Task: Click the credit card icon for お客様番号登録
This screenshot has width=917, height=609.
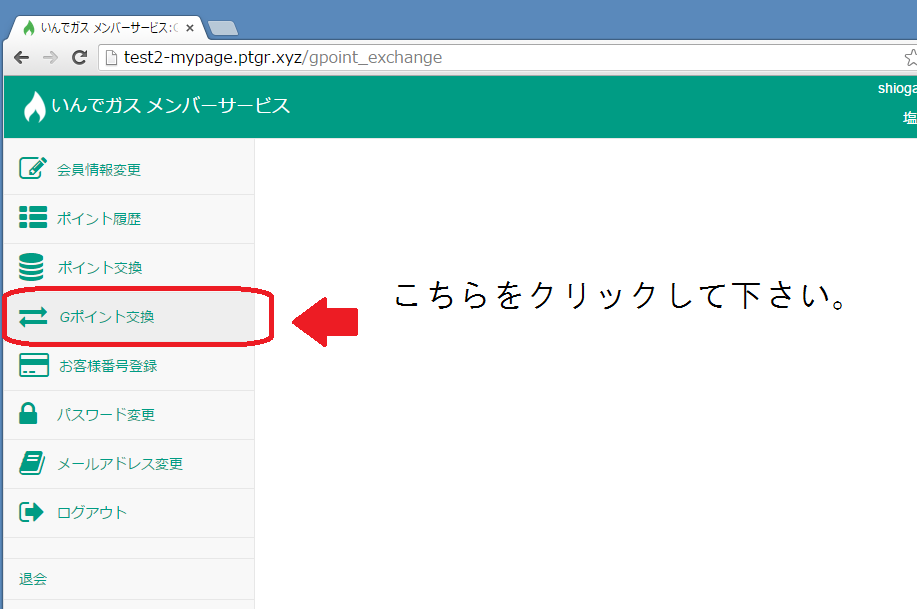Action: [33, 365]
